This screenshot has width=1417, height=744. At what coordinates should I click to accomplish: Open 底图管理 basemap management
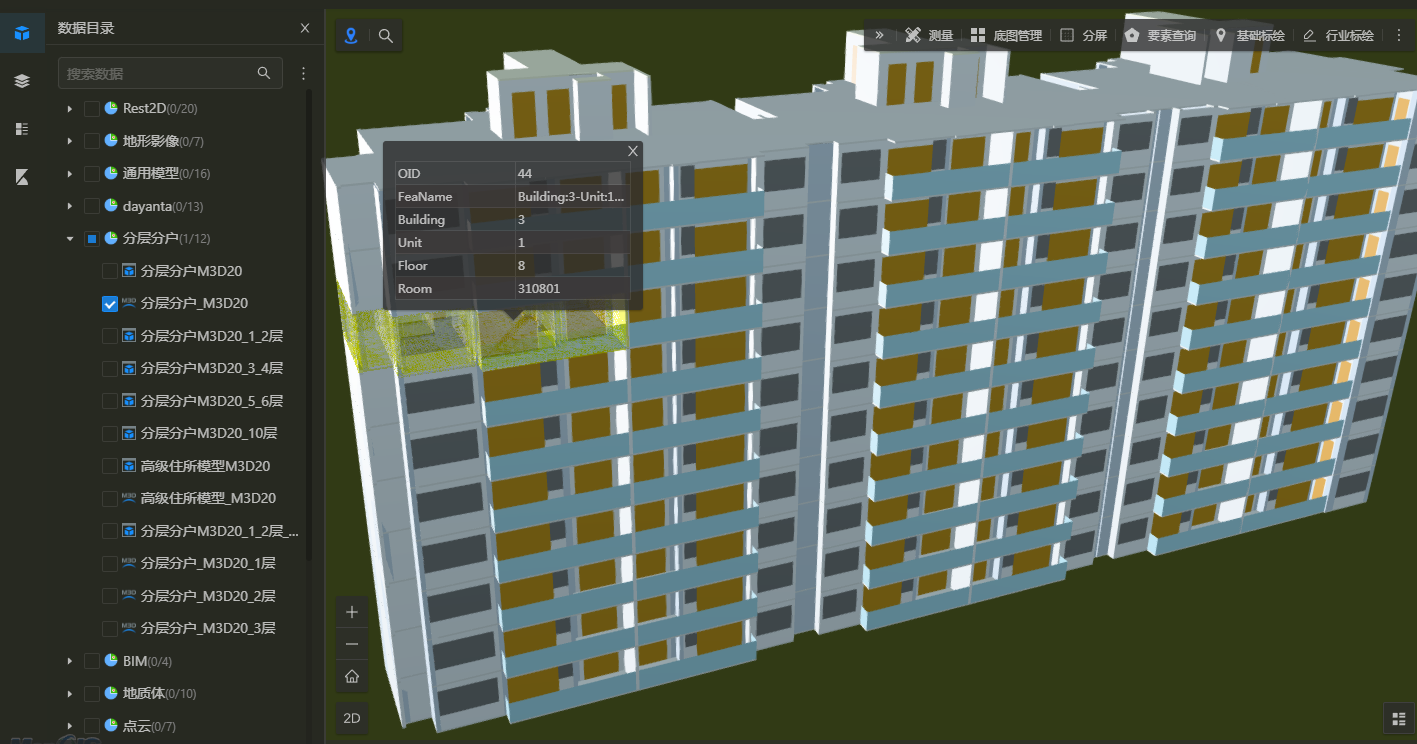[1006, 35]
